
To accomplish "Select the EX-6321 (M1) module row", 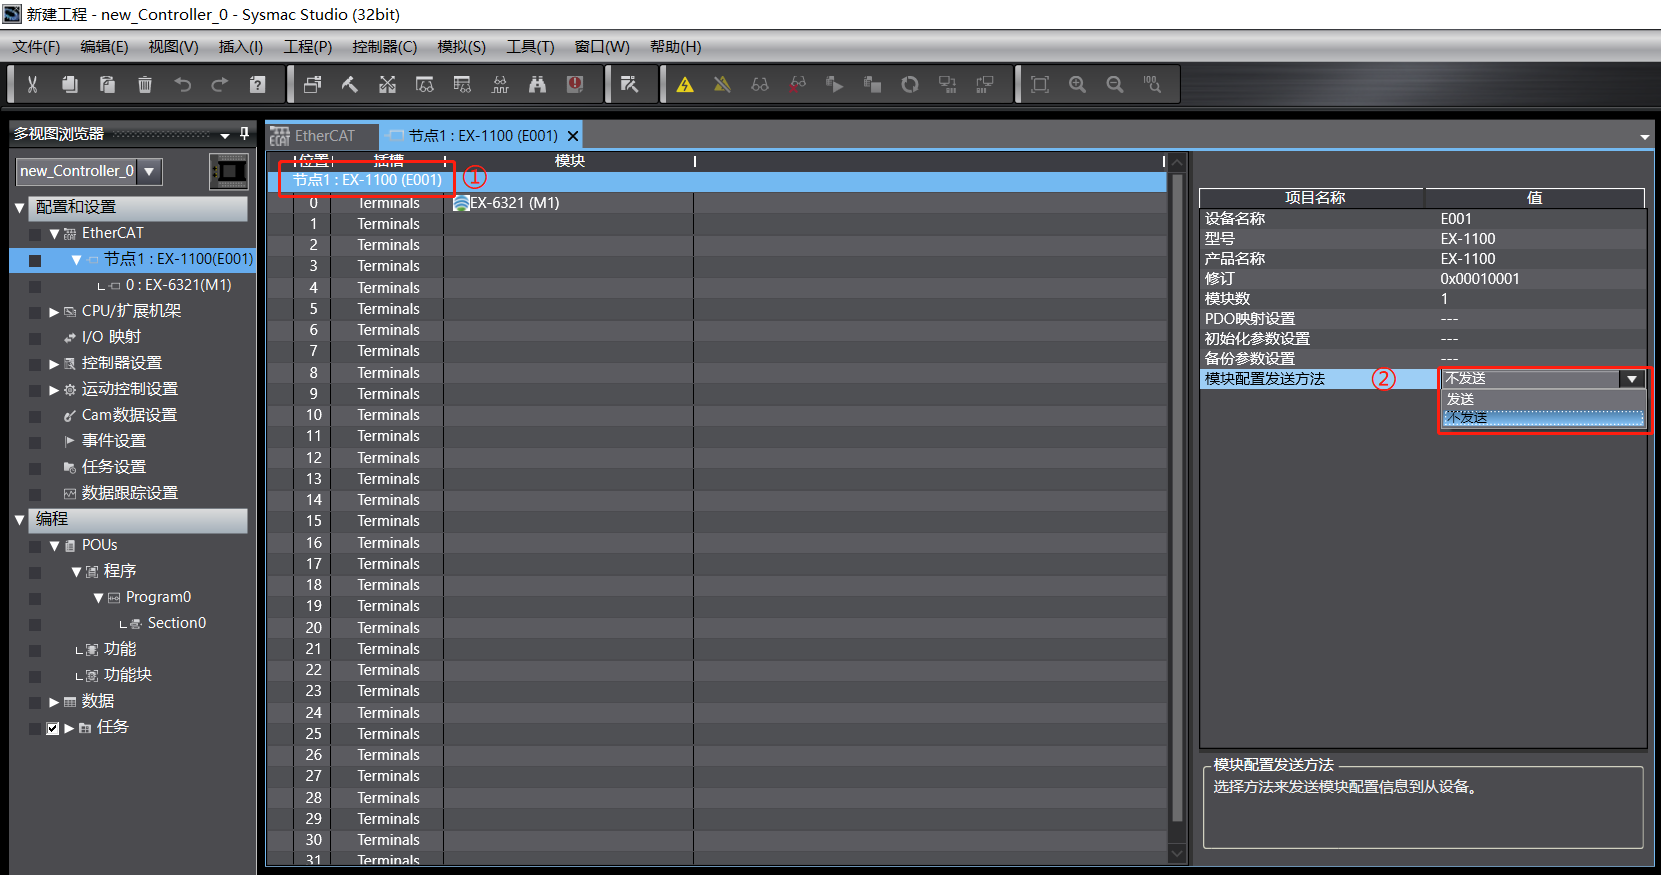I will [x=514, y=203].
